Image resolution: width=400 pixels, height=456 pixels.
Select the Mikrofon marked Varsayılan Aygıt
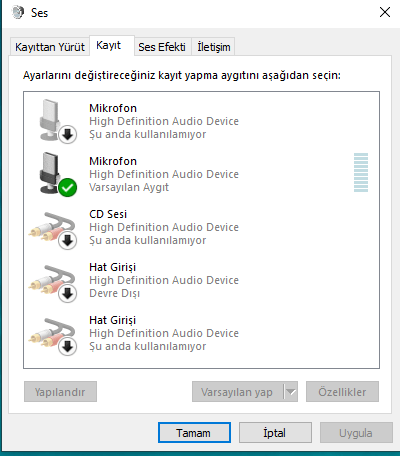click(201, 174)
